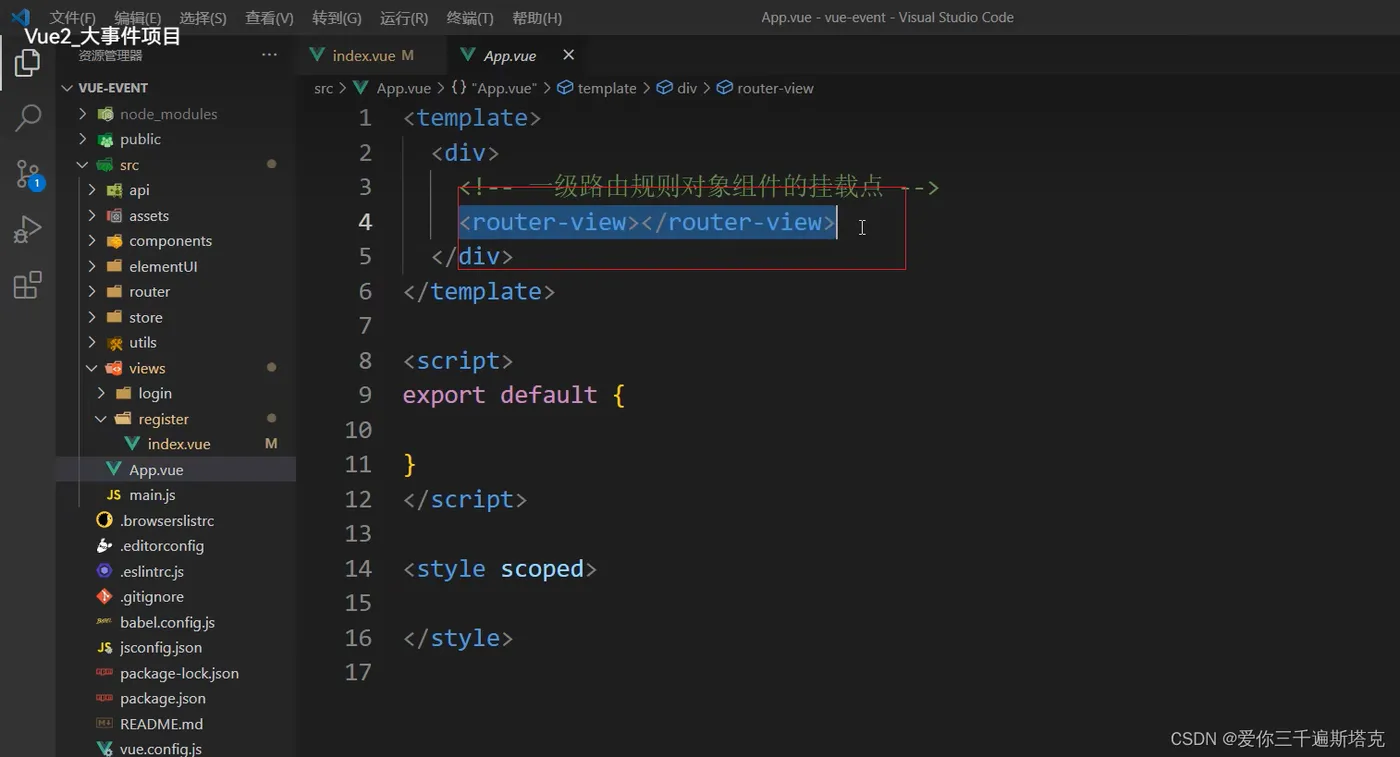Viewport: 1400px width, 757px height.
Task: Select App.vue in the file tree
Action: (x=176, y=470)
